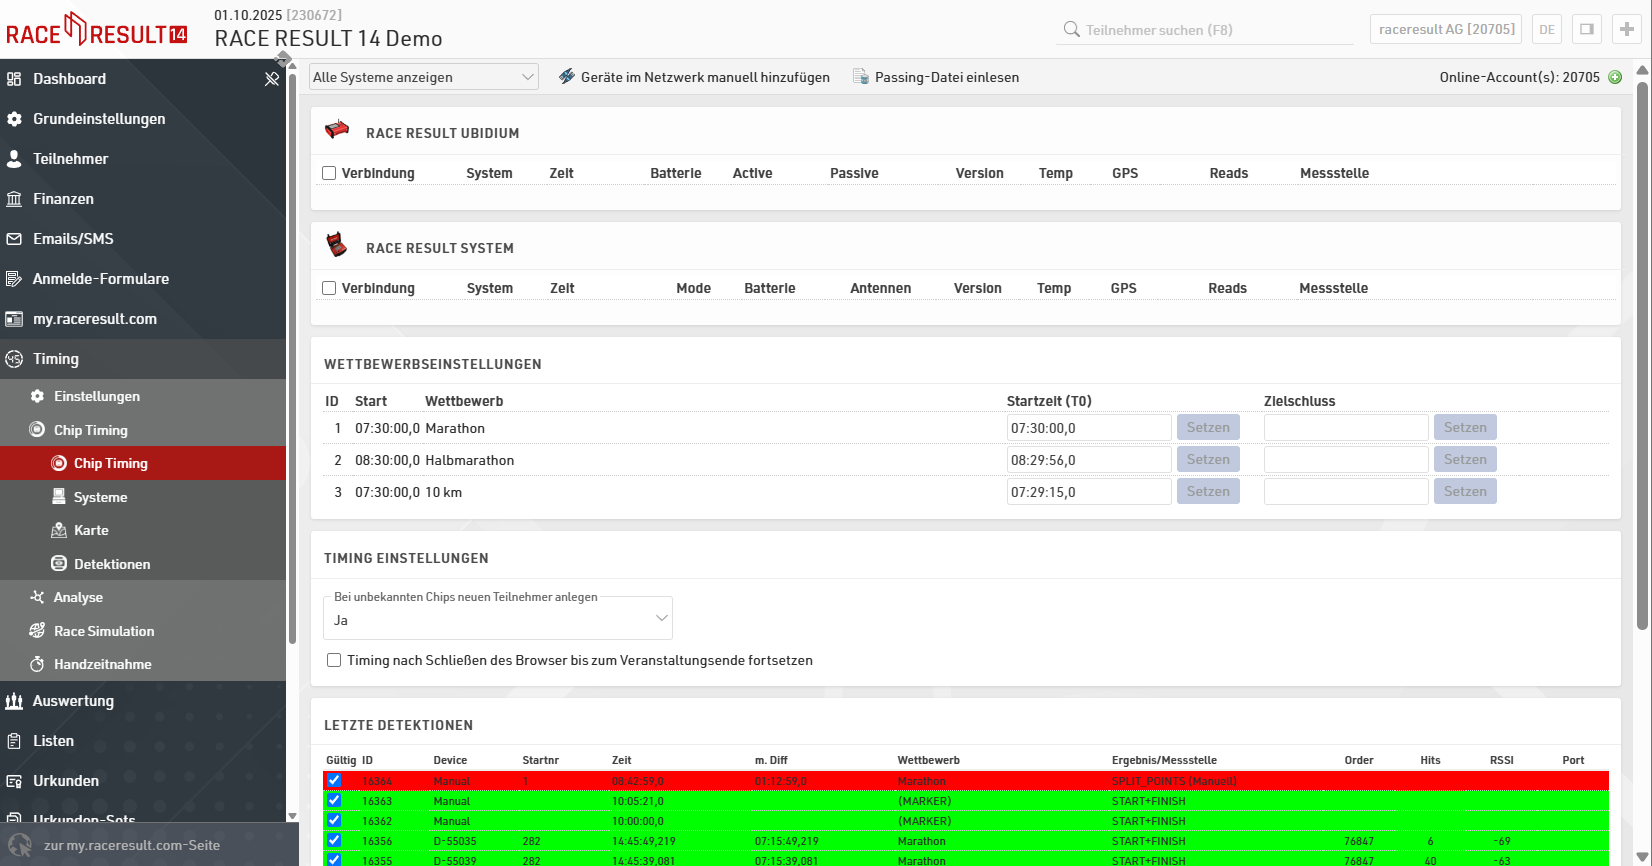This screenshot has height=866, width=1652.
Task: Click the Passing-Datei einlesen file icon
Action: [860, 77]
